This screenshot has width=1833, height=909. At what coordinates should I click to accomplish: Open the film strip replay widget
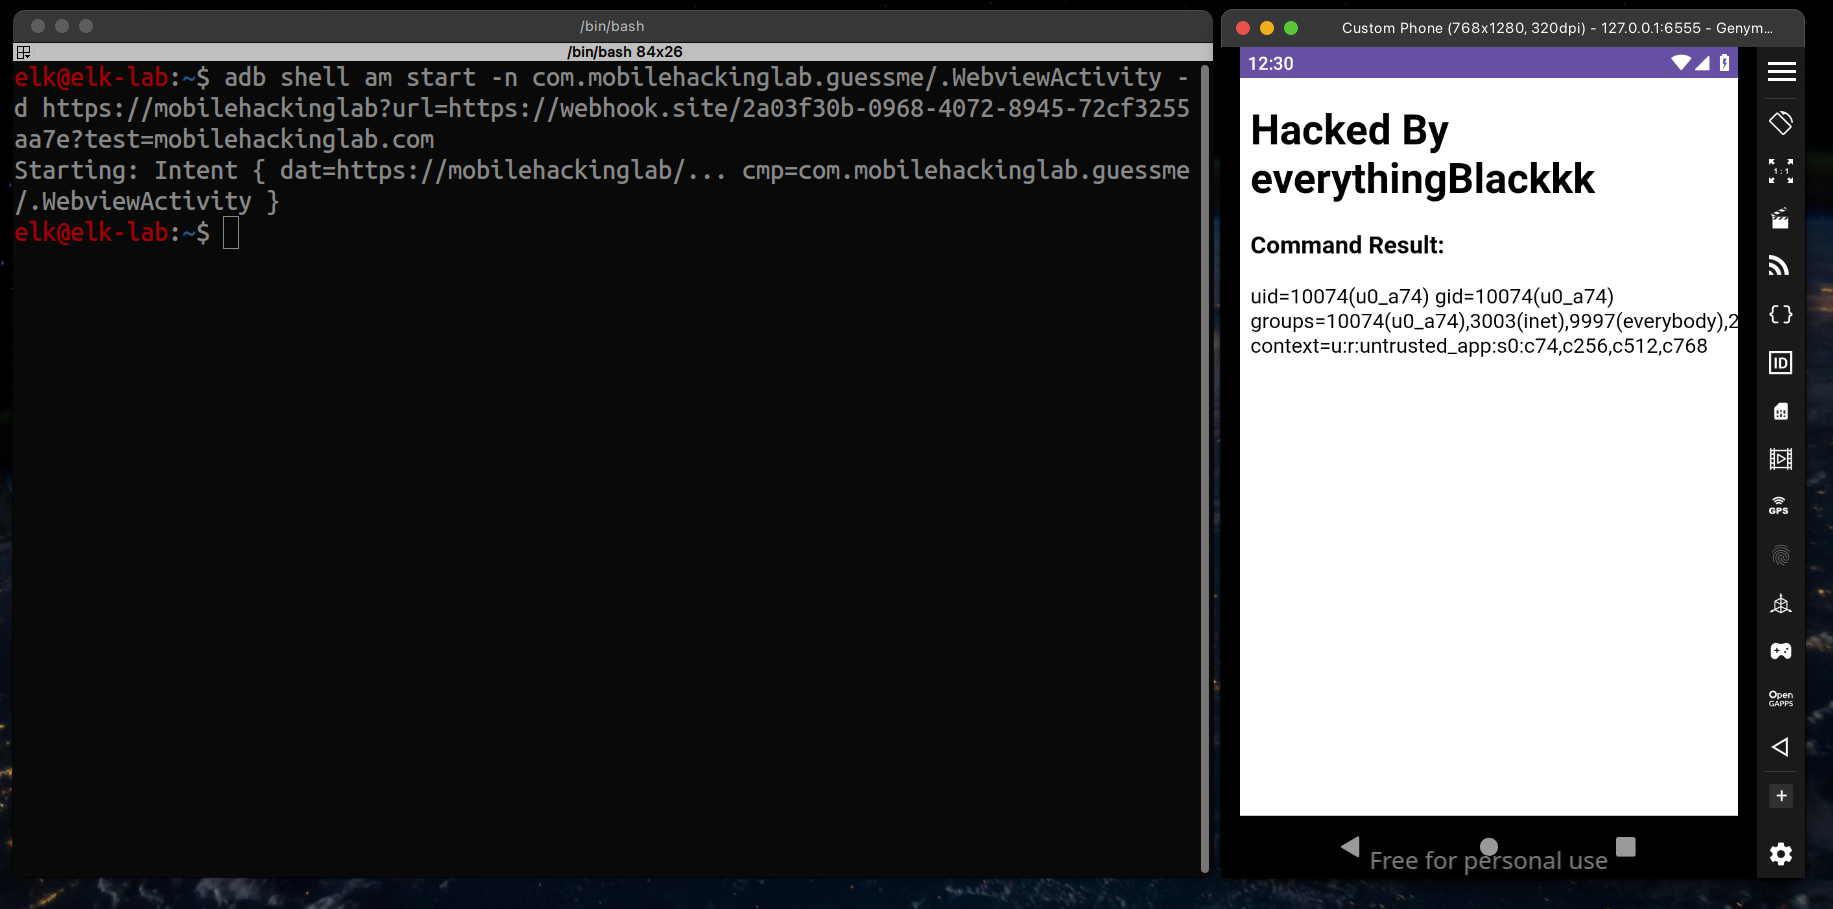(1781, 459)
